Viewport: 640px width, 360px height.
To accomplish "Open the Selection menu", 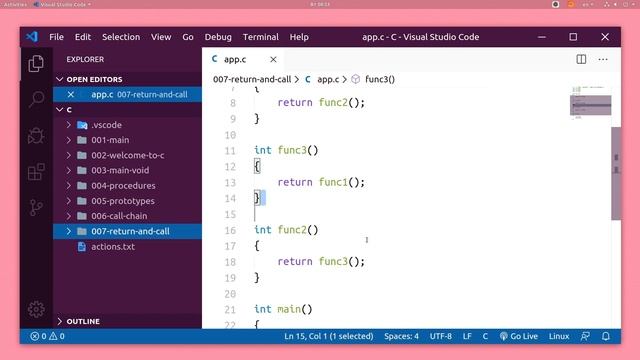I will [121, 37].
